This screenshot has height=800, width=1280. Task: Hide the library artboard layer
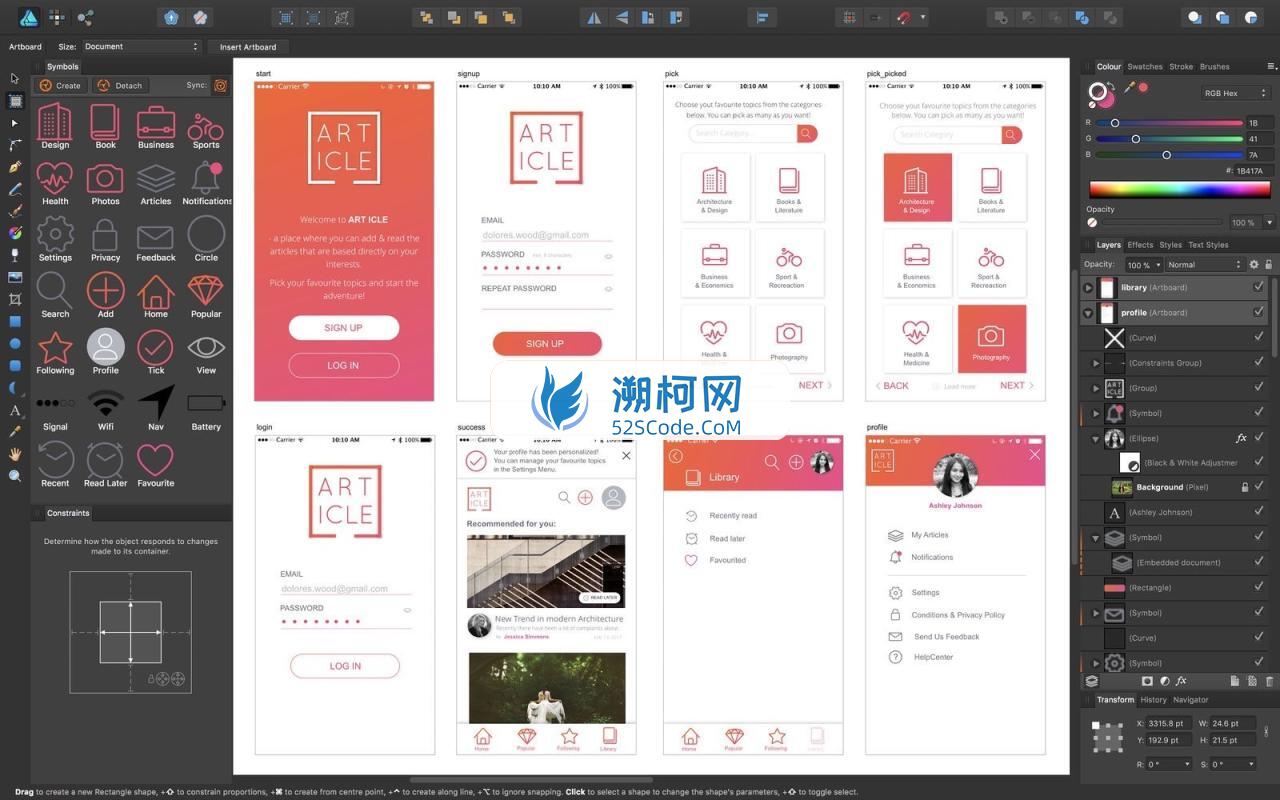1259,287
